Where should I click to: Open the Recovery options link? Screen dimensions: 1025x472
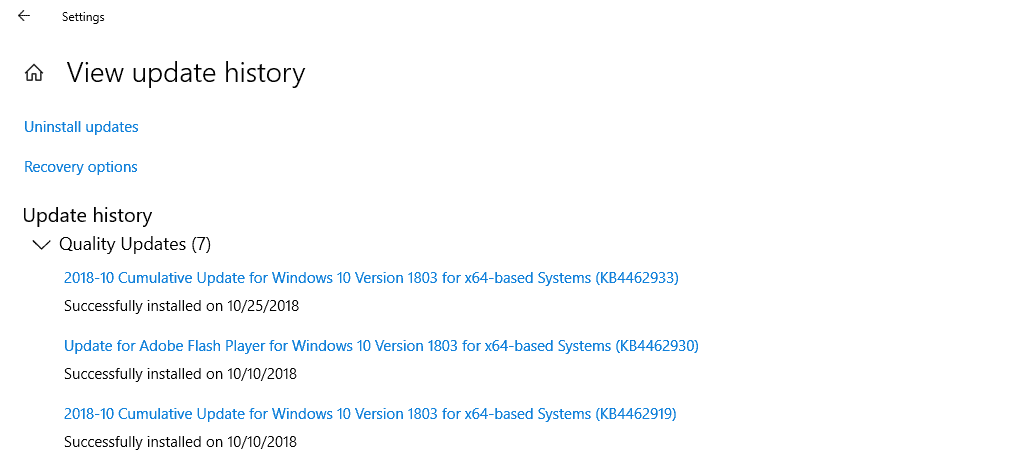point(81,167)
